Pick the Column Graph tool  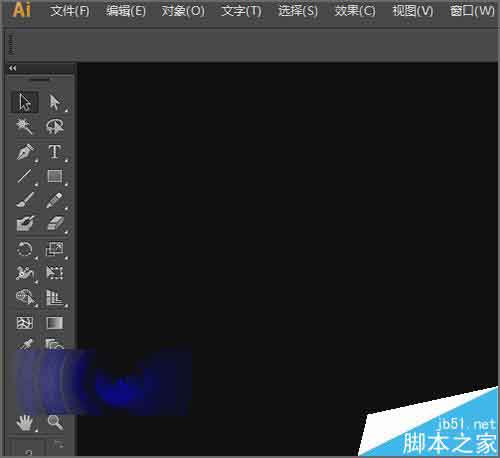pyautogui.click(x=54, y=297)
